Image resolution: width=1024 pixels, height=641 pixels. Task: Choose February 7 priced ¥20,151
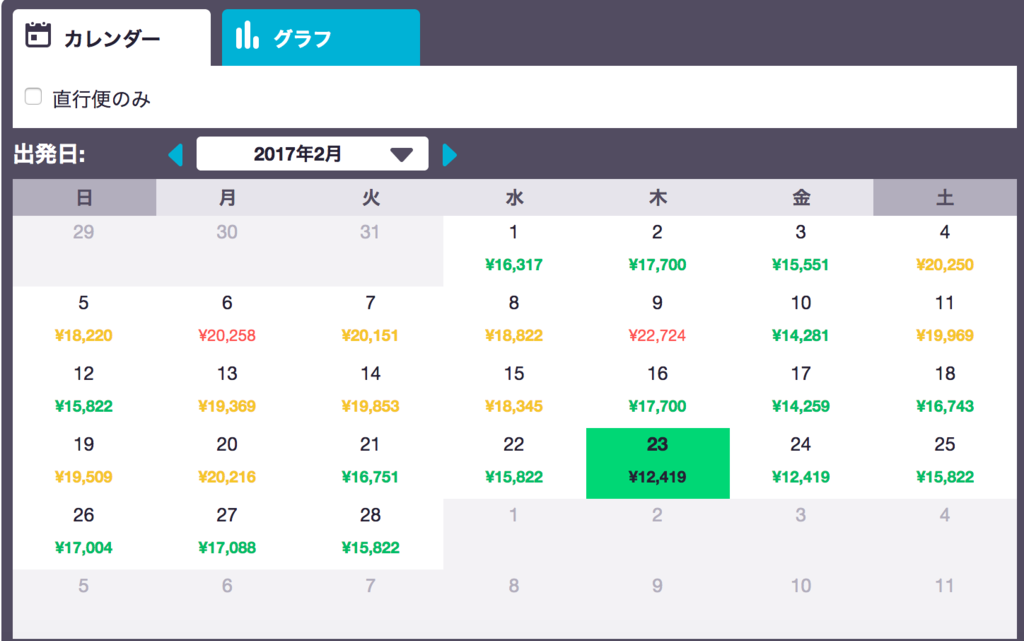click(x=371, y=322)
